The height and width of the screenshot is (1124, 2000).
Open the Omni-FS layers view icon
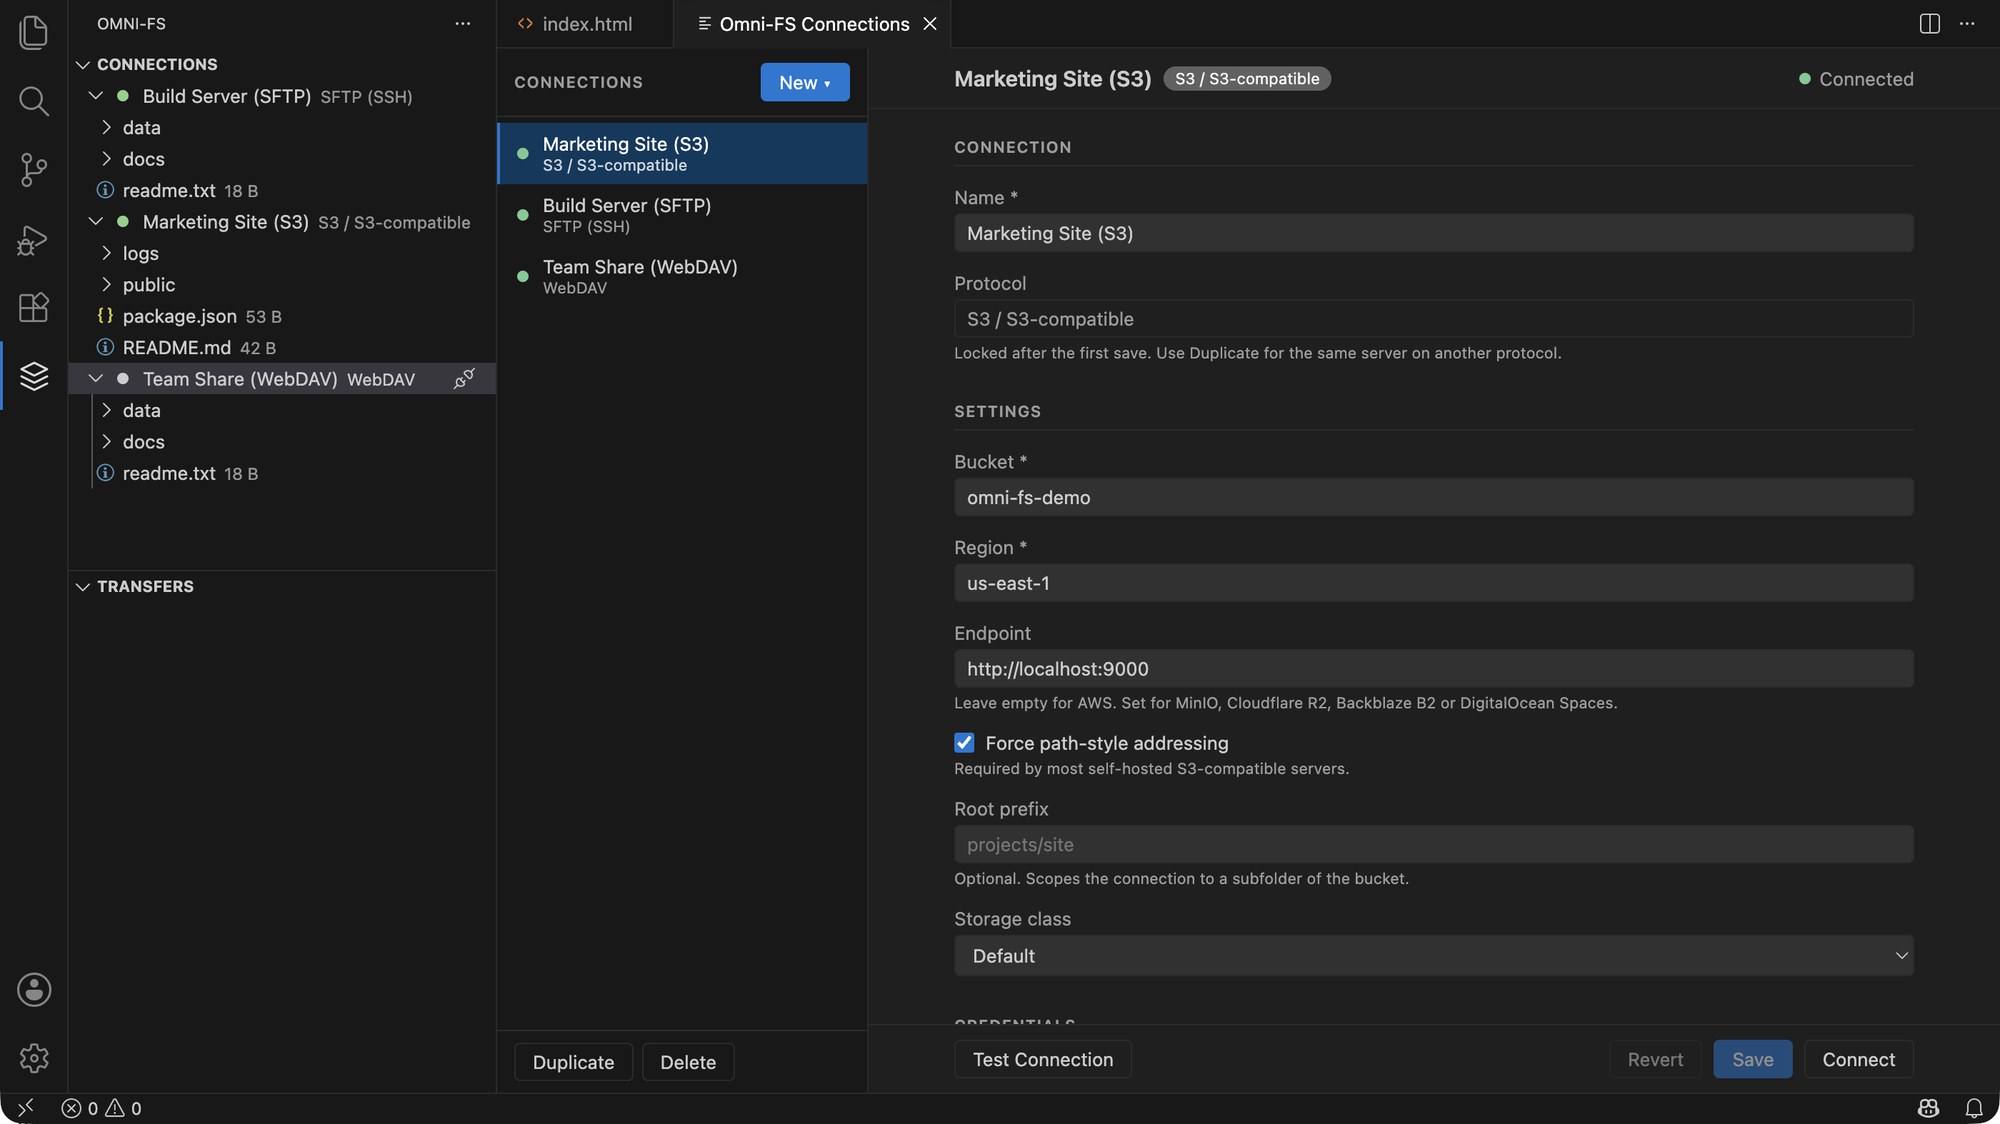[x=34, y=376]
